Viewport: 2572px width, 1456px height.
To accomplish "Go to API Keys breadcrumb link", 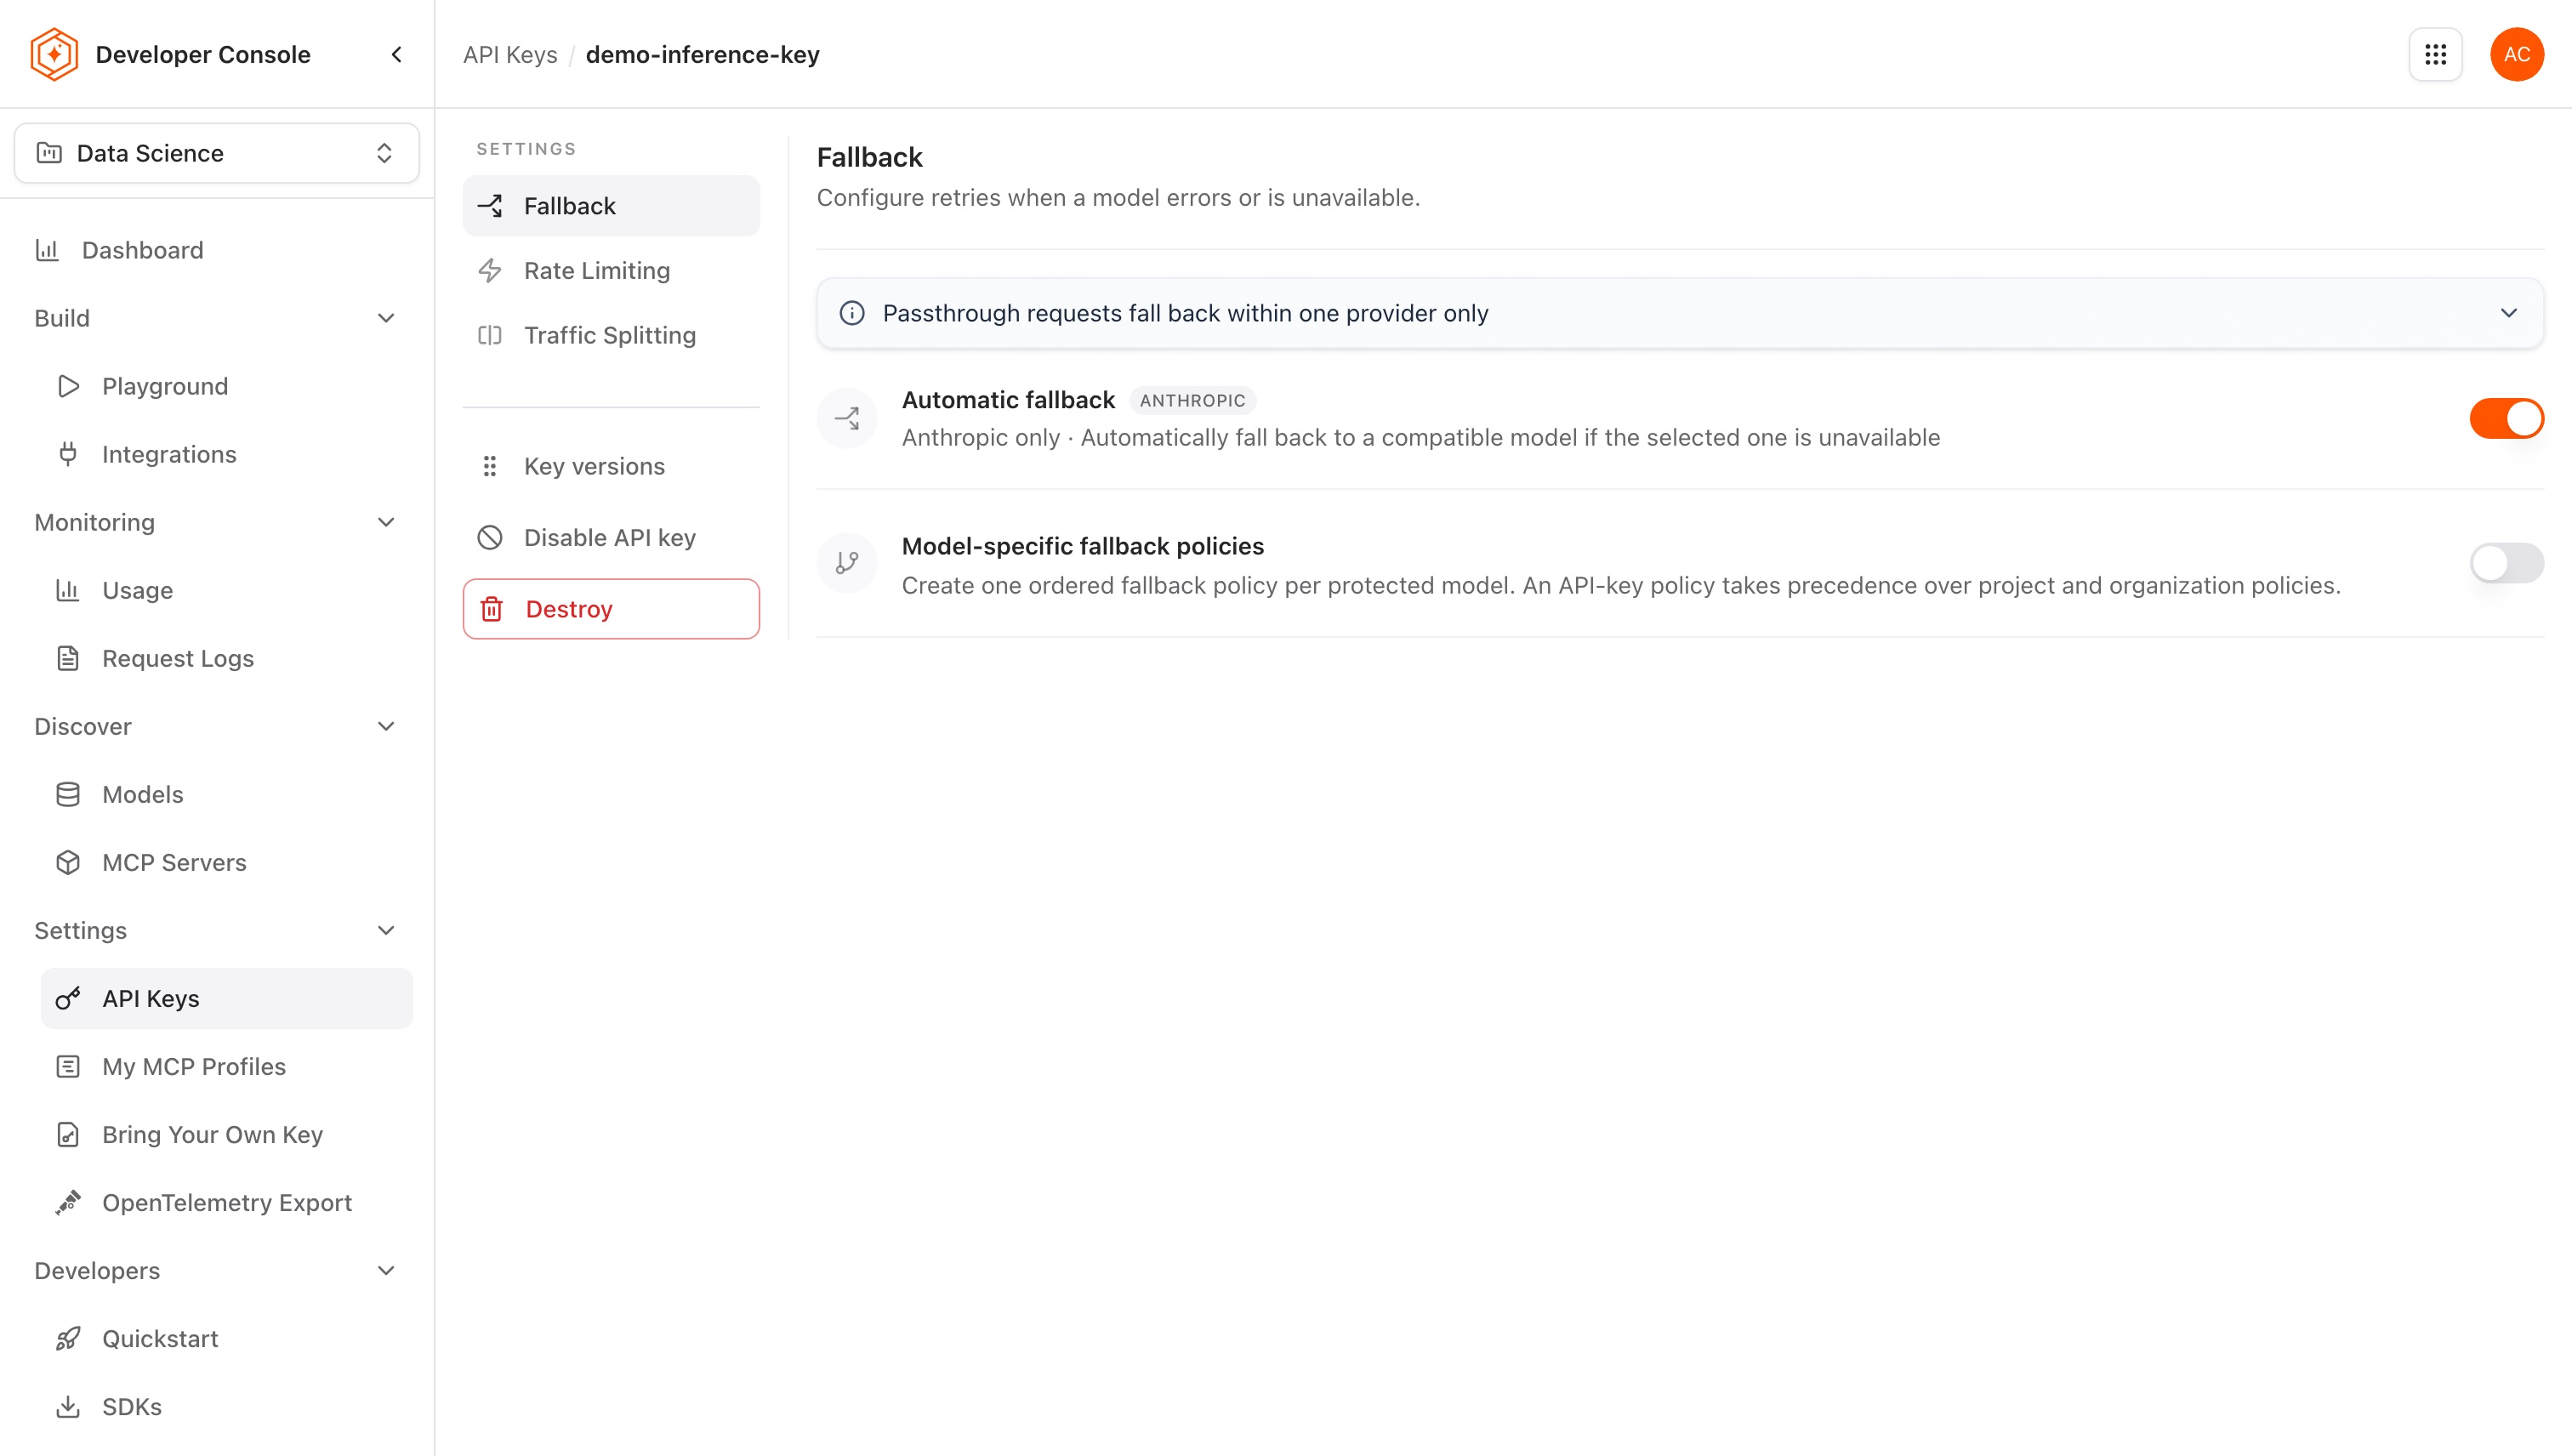I will coord(510,54).
